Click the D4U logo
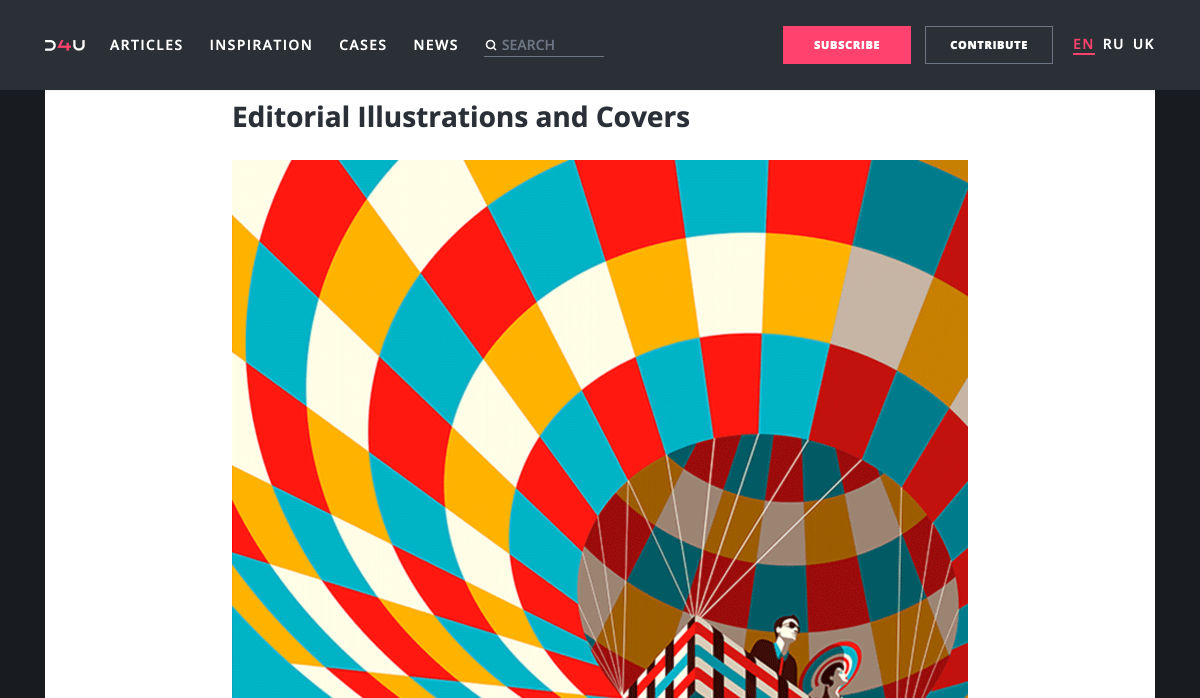The image size is (1200, 698). (x=65, y=45)
